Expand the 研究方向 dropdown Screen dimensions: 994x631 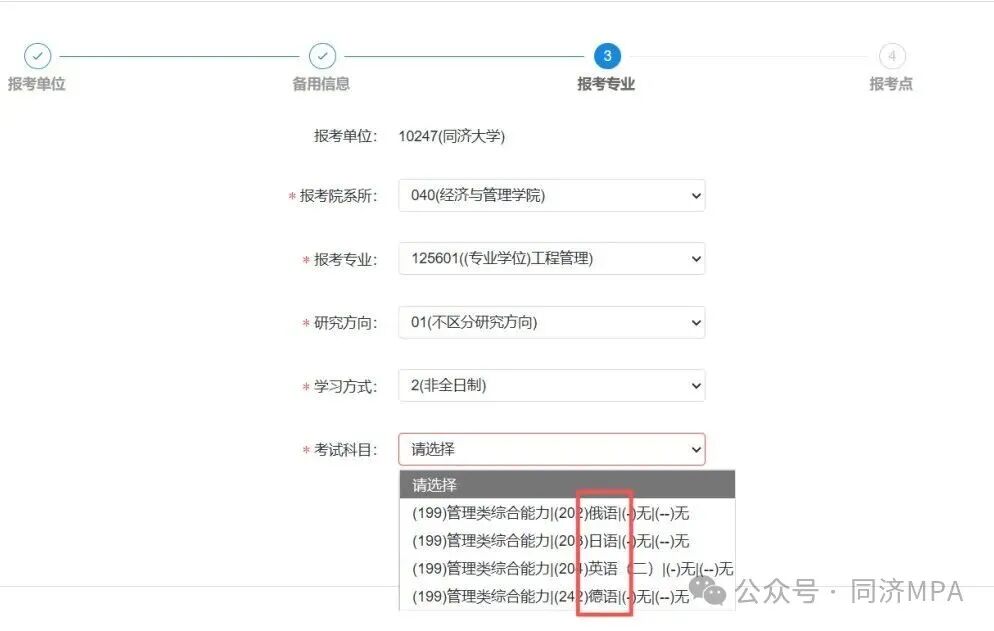point(551,322)
